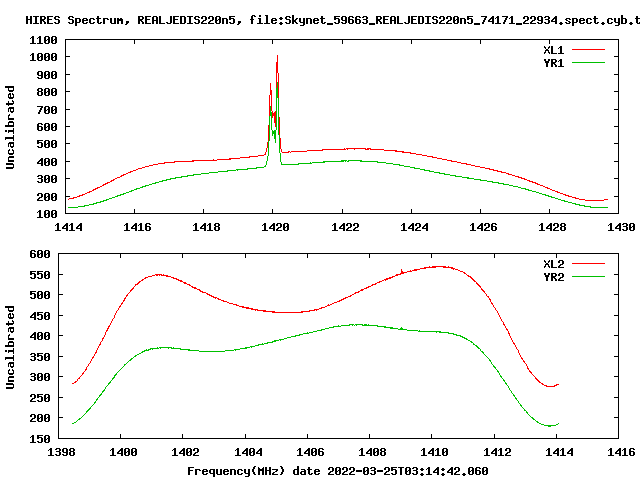Viewport: 640px width, 480px height.
Task: Click the 1428 tick label on top plot
Action: 552,227
